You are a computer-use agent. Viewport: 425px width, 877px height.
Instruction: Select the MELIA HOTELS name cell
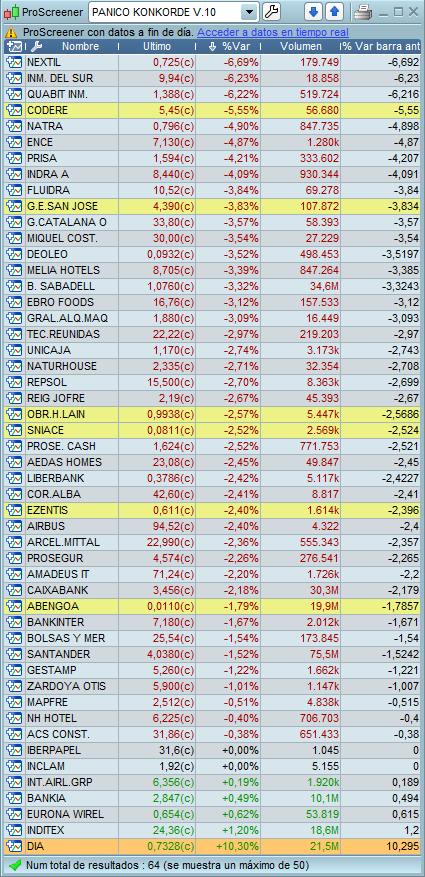tap(70, 271)
